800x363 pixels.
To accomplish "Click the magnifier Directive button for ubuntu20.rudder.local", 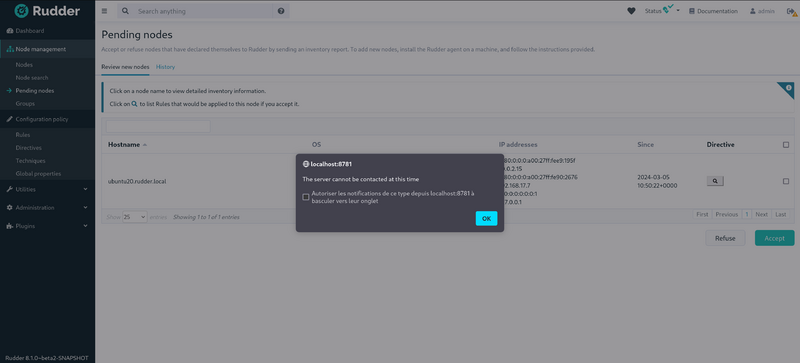I will point(715,181).
